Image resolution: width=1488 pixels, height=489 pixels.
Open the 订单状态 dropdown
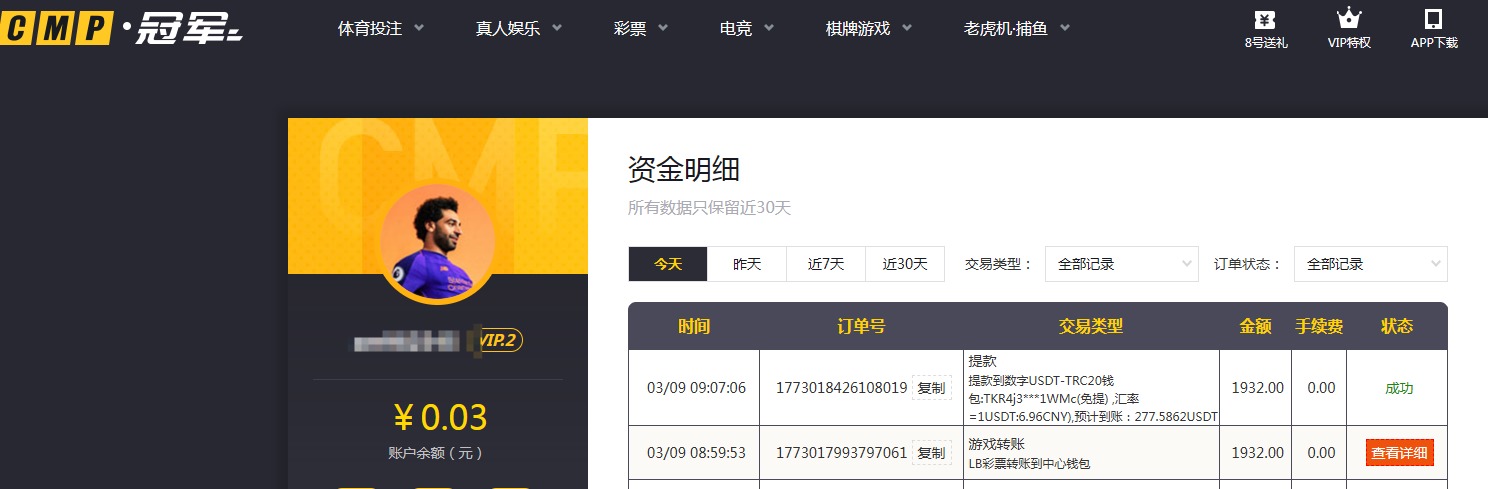1370,264
